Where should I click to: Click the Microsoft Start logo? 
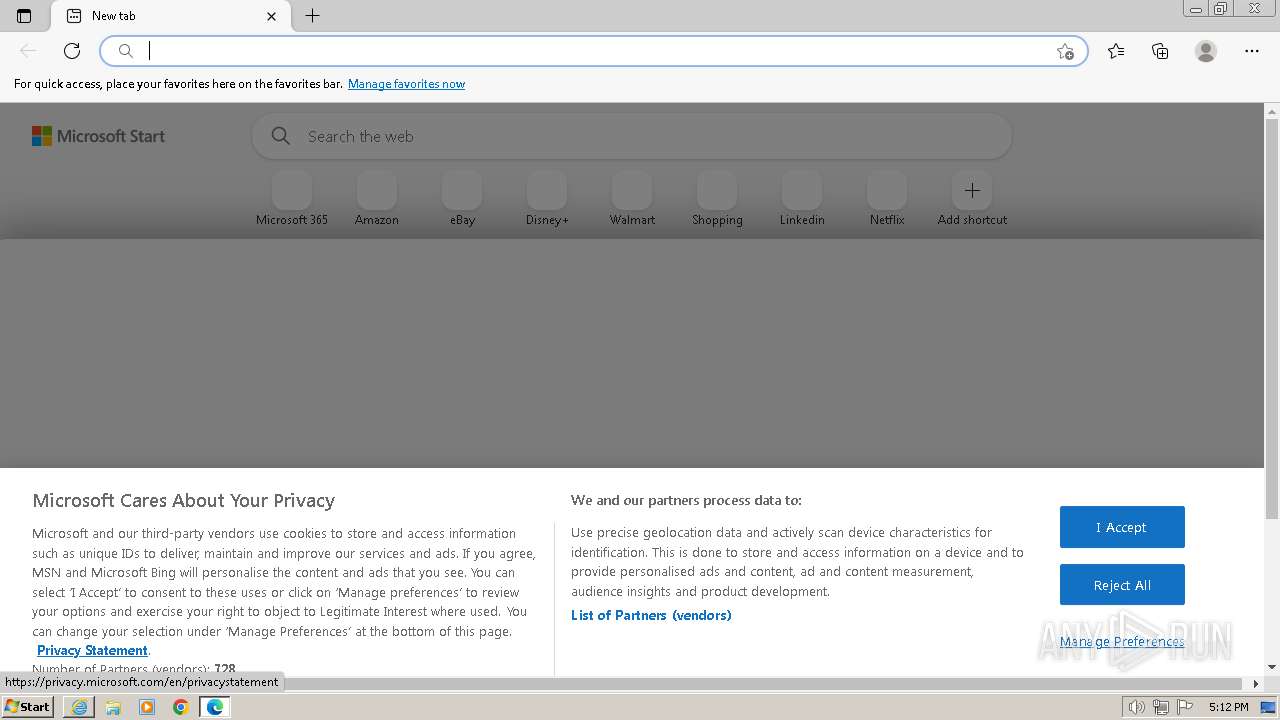pos(98,136)
